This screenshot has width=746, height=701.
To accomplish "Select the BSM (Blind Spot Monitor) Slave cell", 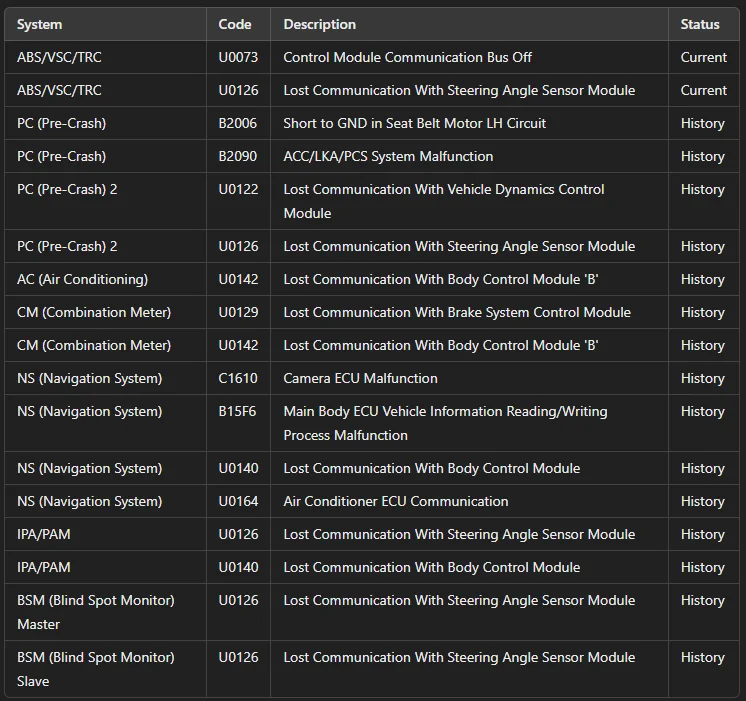I will click(95, 669).
